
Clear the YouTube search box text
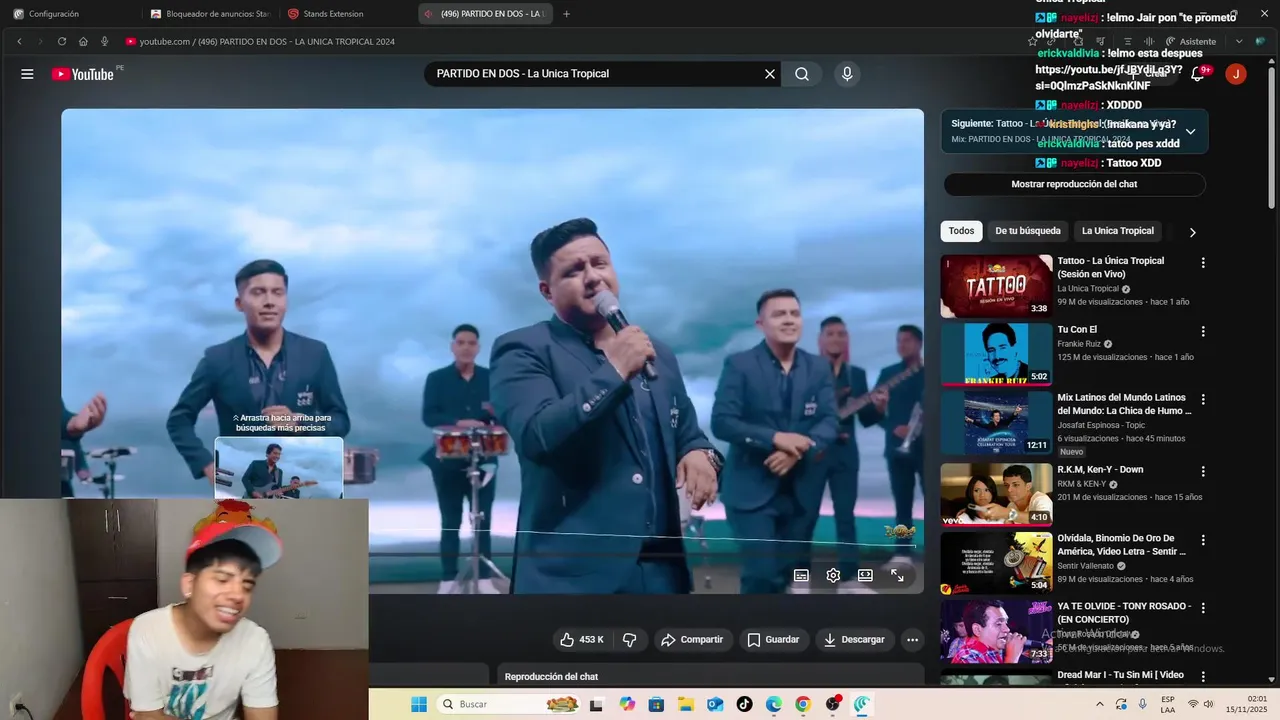[x=770, y=74]
